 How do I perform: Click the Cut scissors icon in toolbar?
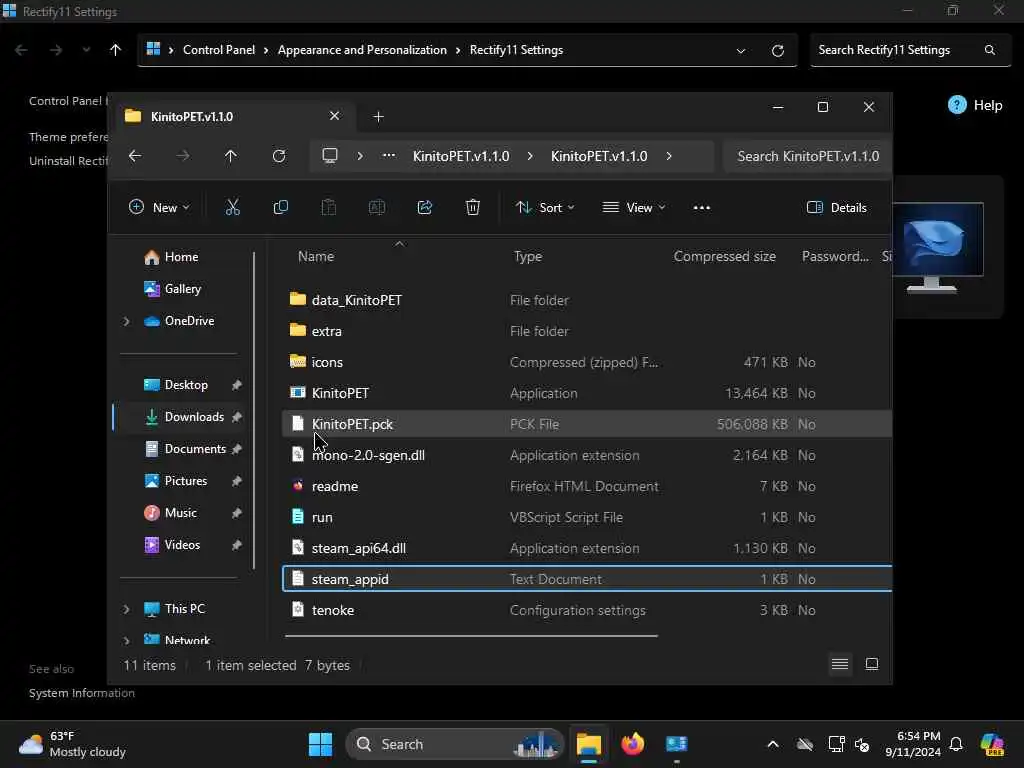(x=232, y=208)
